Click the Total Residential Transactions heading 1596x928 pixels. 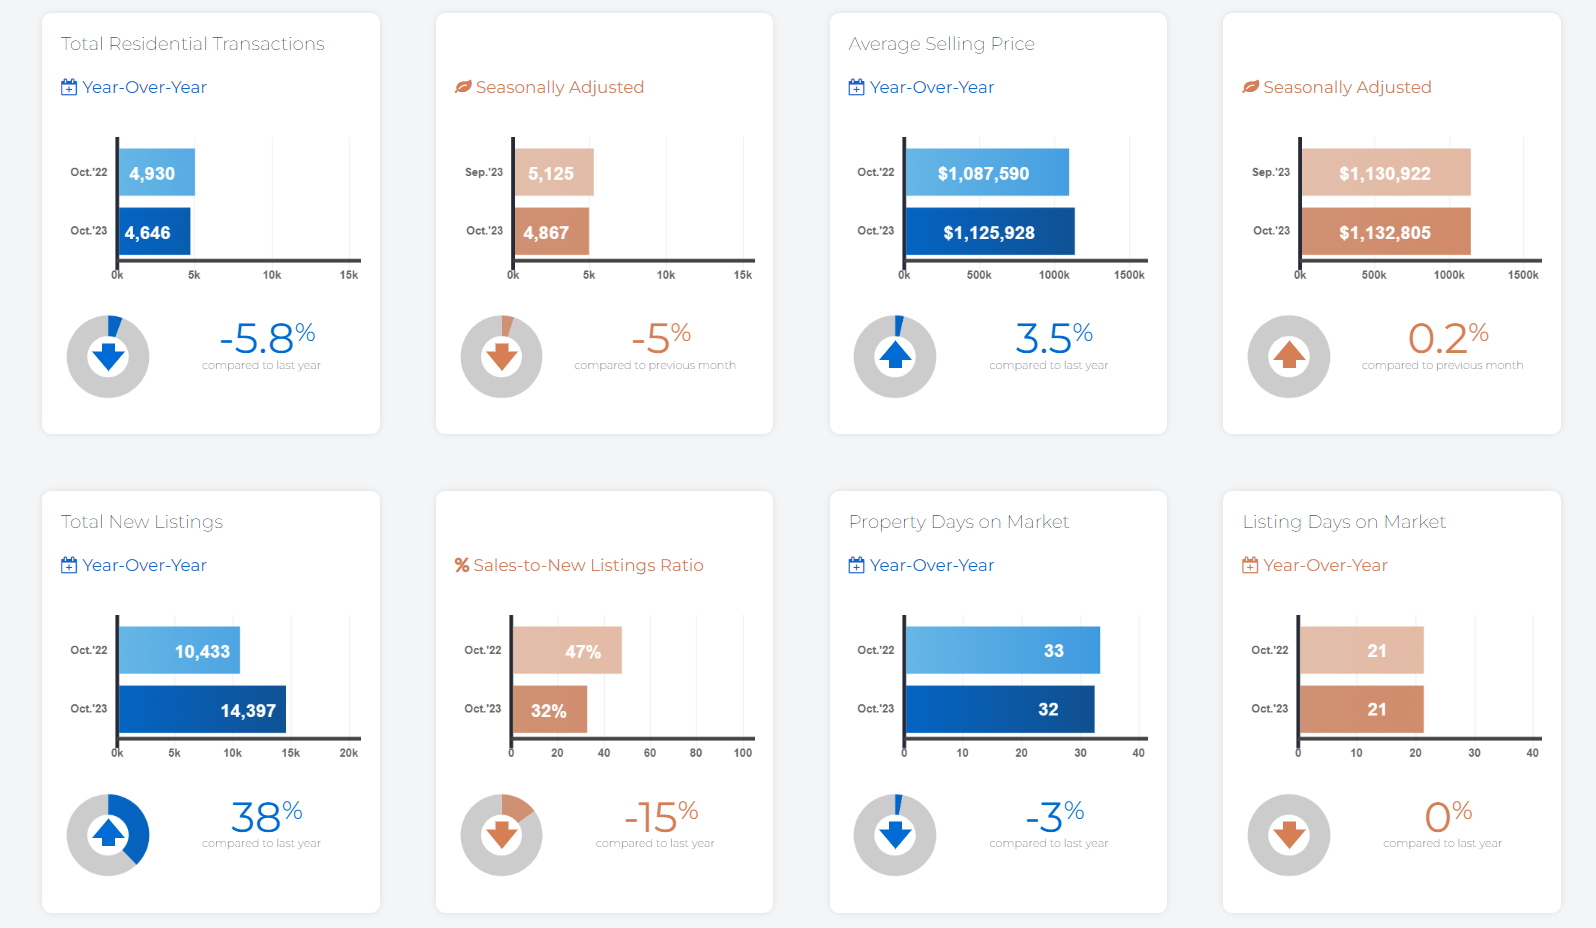193,44
